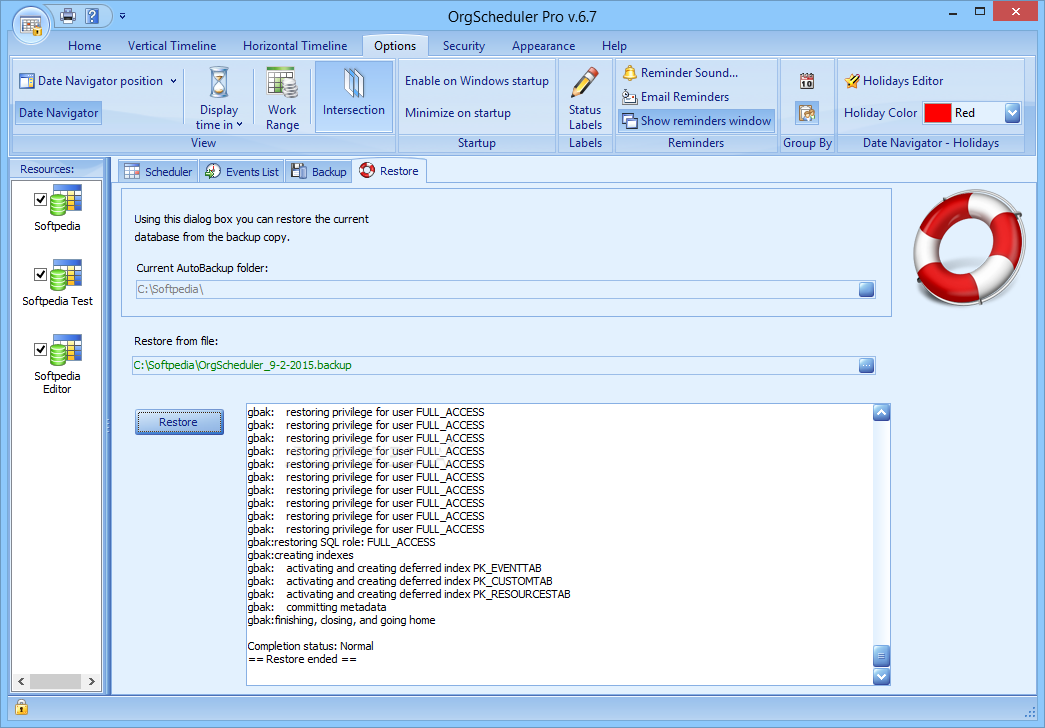Open Email Reminders option

(x=675, y=97)
